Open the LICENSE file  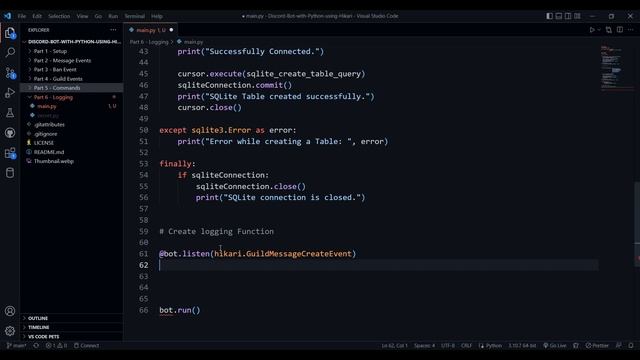[x=72, y=143]
